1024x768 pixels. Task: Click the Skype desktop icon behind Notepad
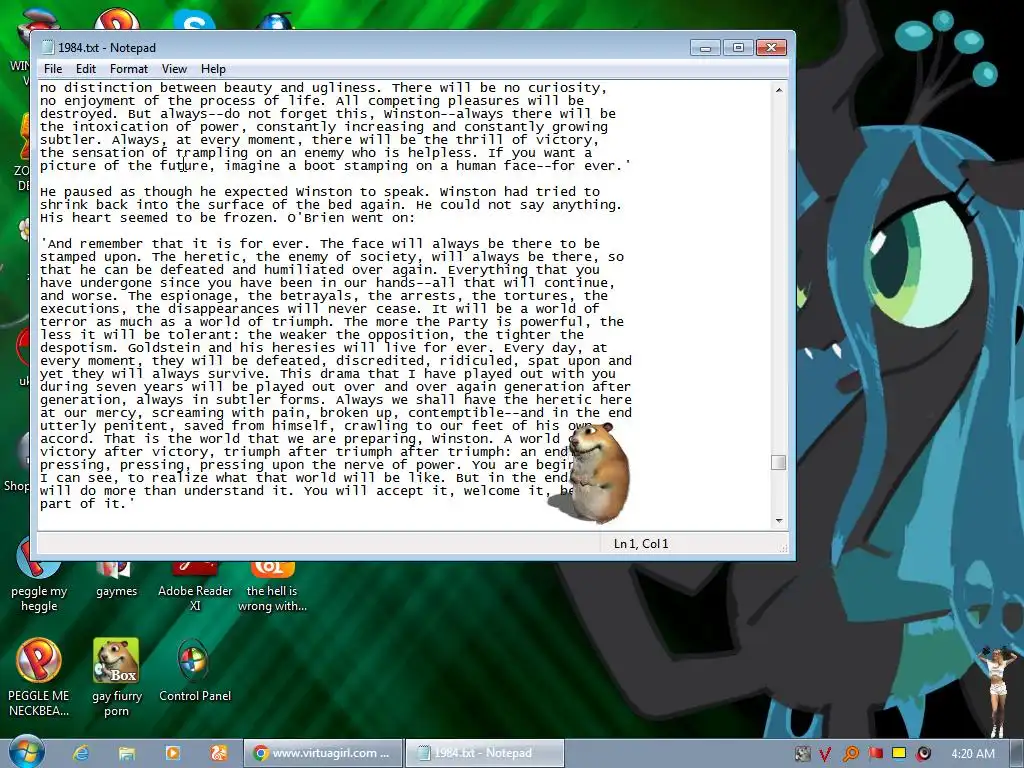195,21
